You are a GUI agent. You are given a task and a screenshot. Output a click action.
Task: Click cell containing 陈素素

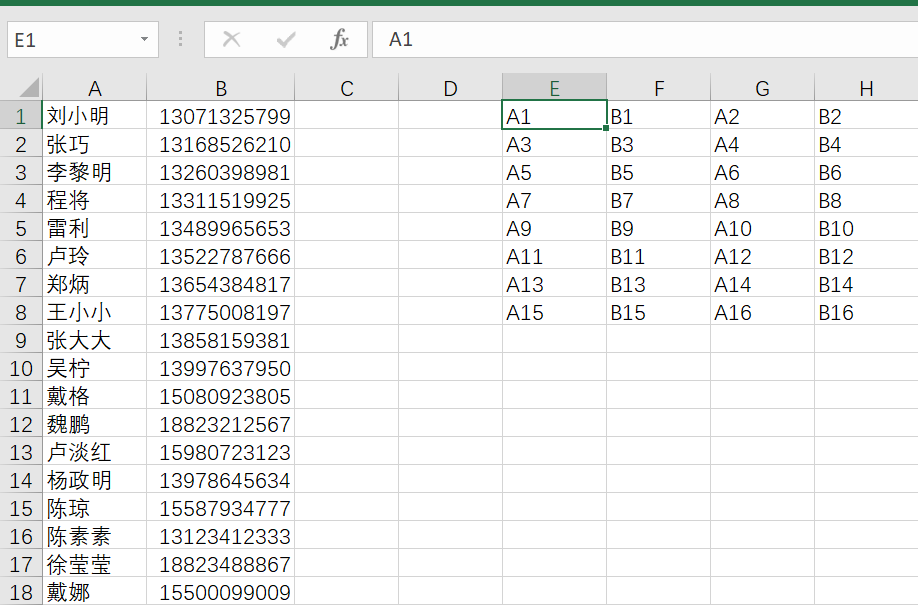pyautogui.click(x=95, y=537)
